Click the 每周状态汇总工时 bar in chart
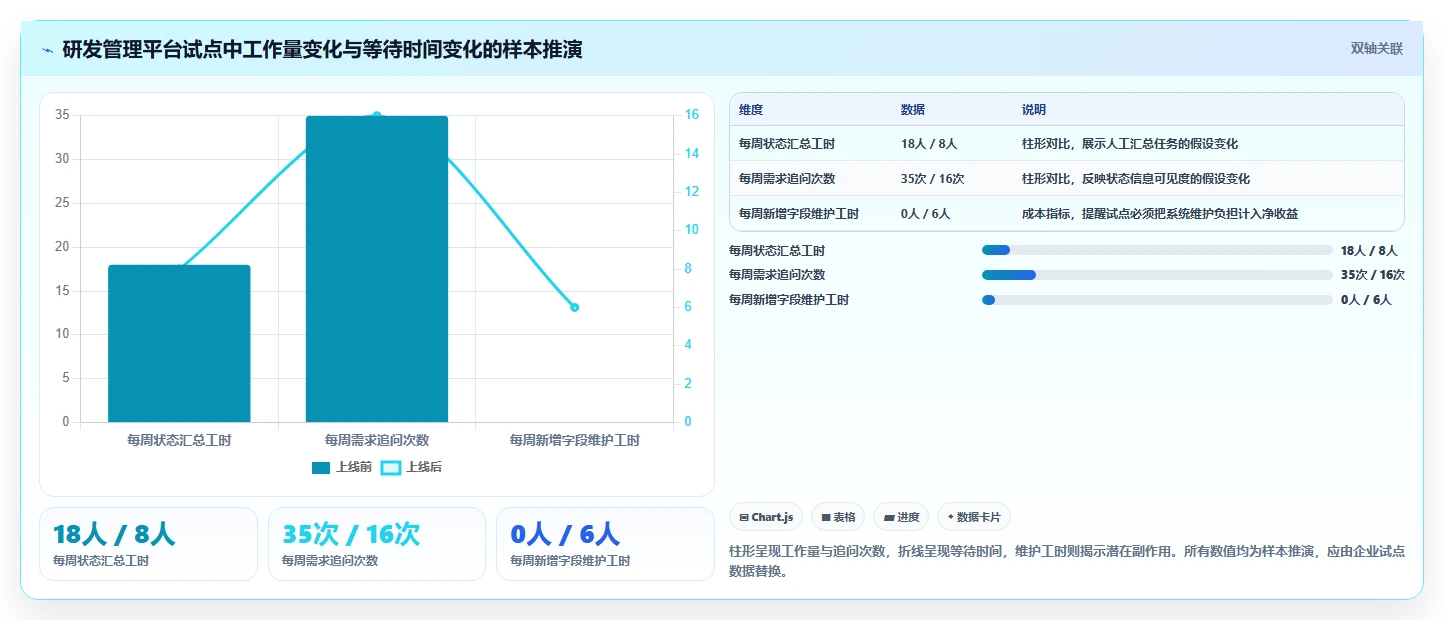1444x620 pixels. point(179,343)
